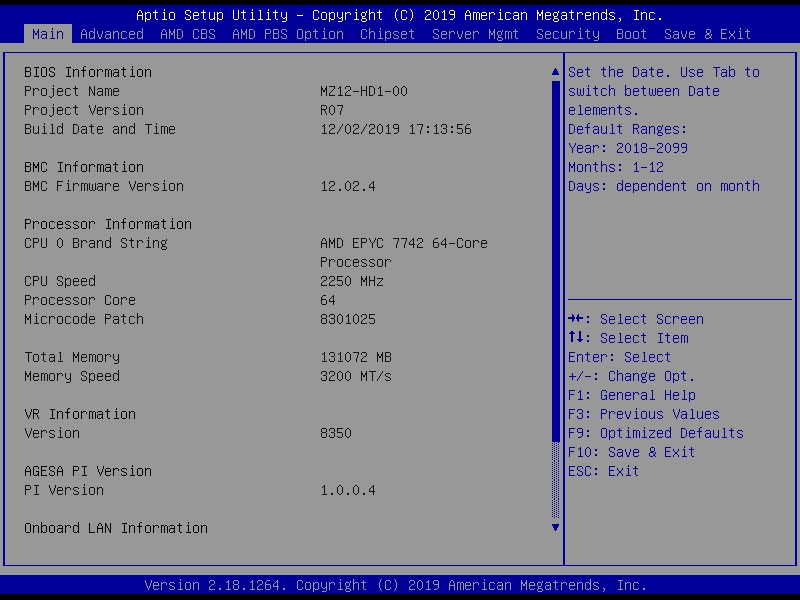Image resolution: width=800 pixels, height=600 pixels.
Task: Click the Total Memory label
Action: coord(72,357)
